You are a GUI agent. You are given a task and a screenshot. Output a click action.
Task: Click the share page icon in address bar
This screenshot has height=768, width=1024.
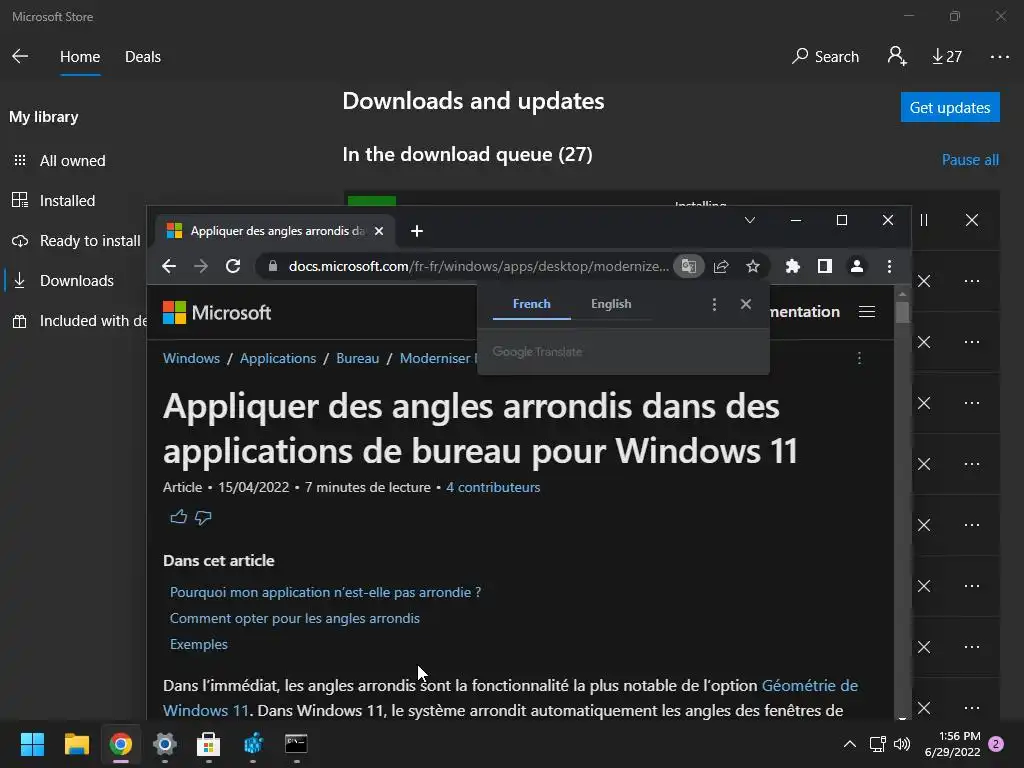721,266
